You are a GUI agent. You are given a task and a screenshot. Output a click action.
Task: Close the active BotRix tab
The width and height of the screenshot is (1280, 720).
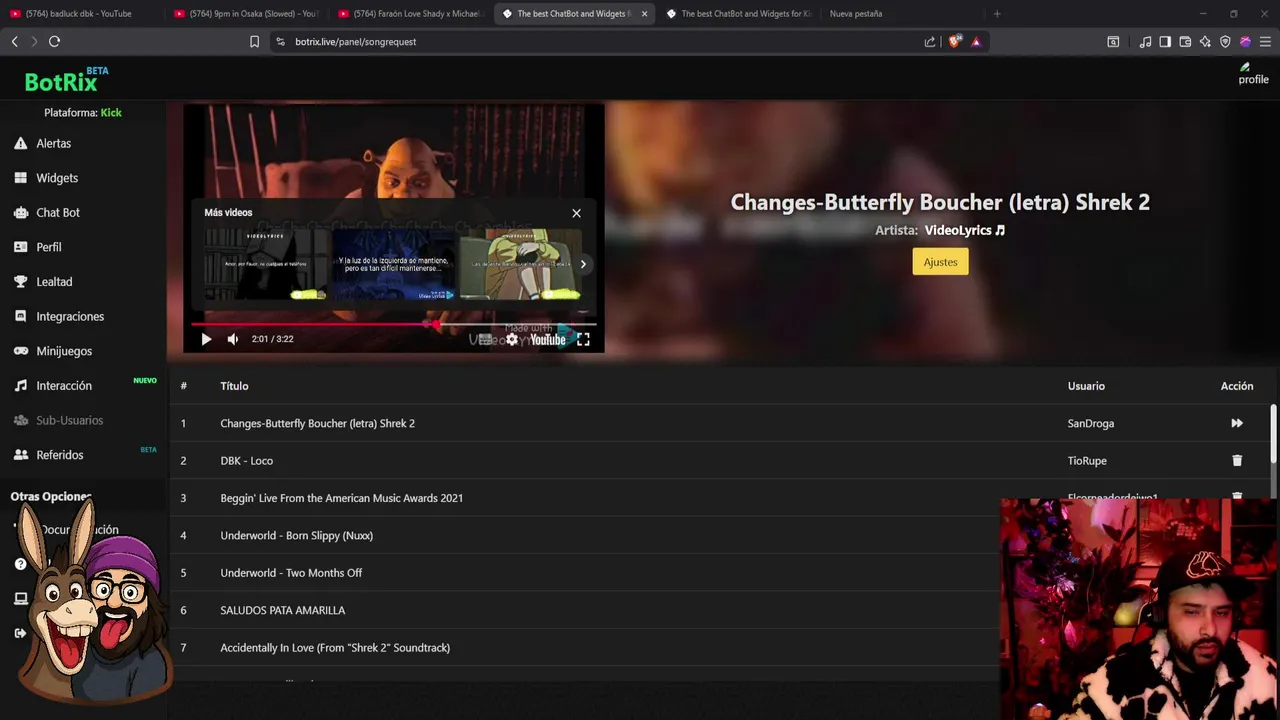point(644,14)
